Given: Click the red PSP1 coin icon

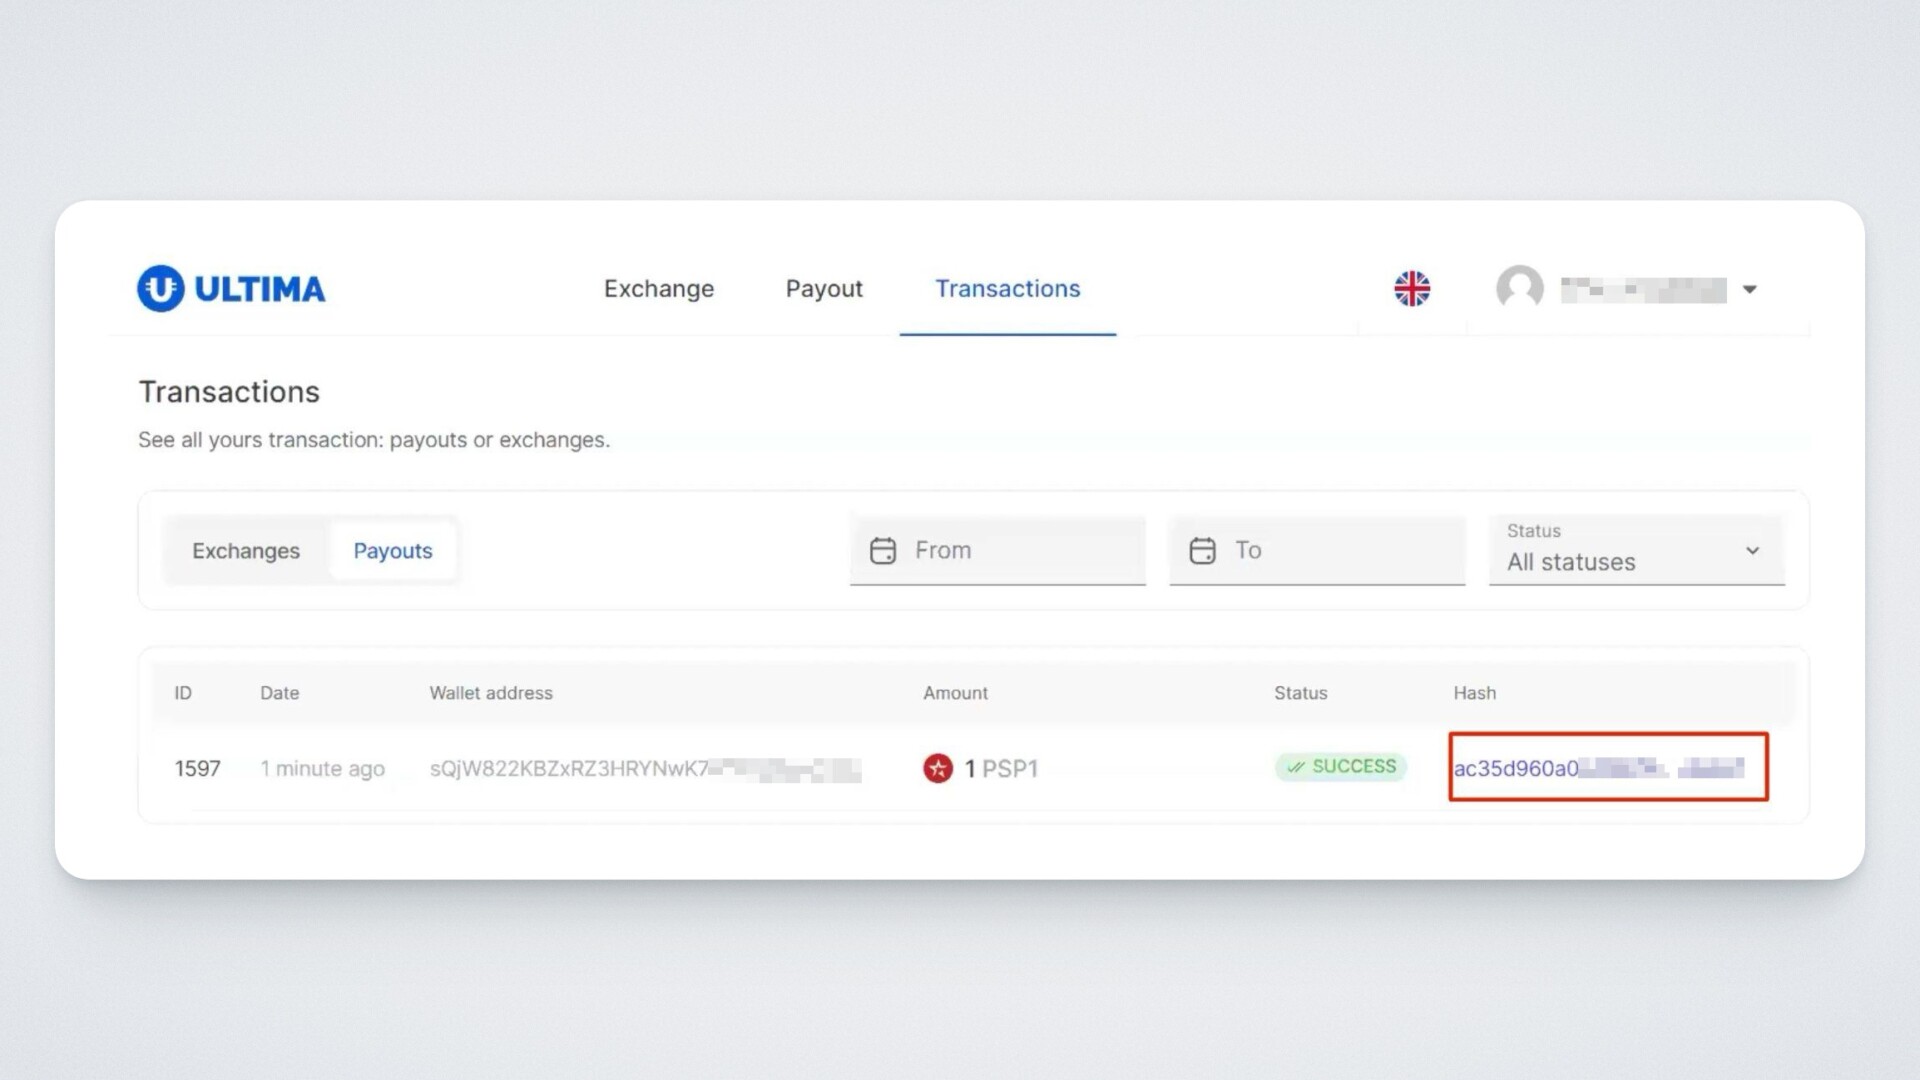Looking at the screenshot, I should tap(938, 768).
